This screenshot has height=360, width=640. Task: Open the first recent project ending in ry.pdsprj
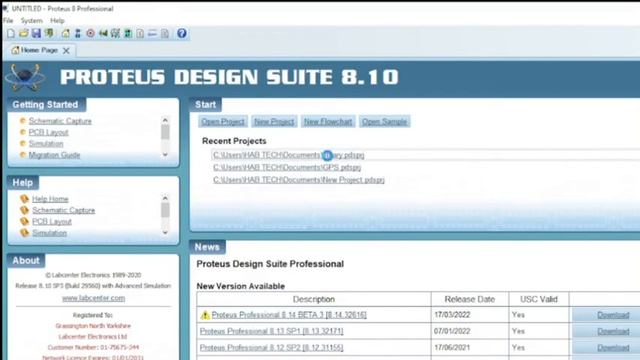(x=289, y=155)
